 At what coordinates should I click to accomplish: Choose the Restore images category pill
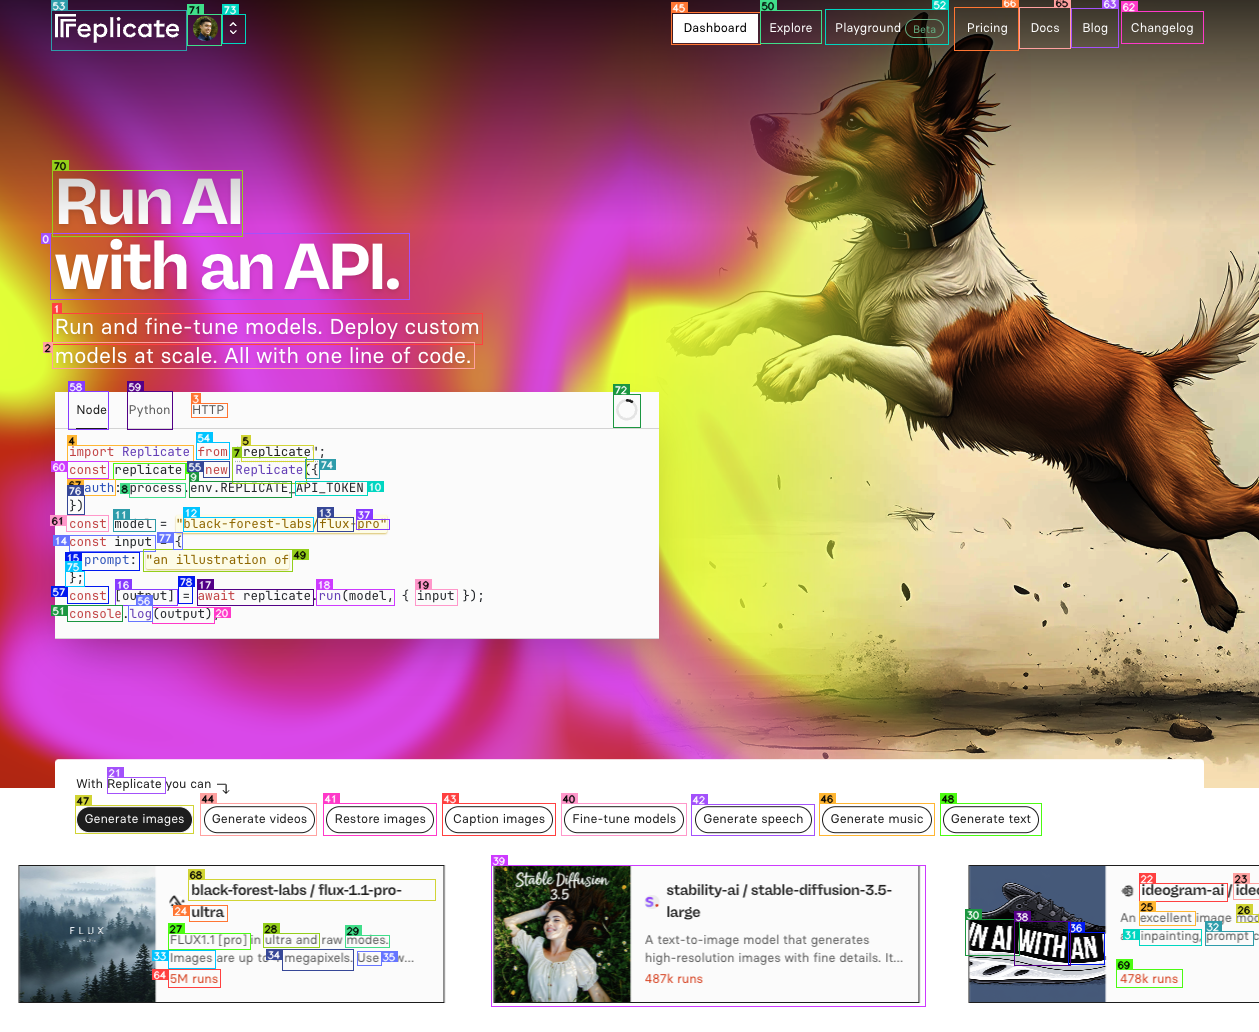click(380, 819)
